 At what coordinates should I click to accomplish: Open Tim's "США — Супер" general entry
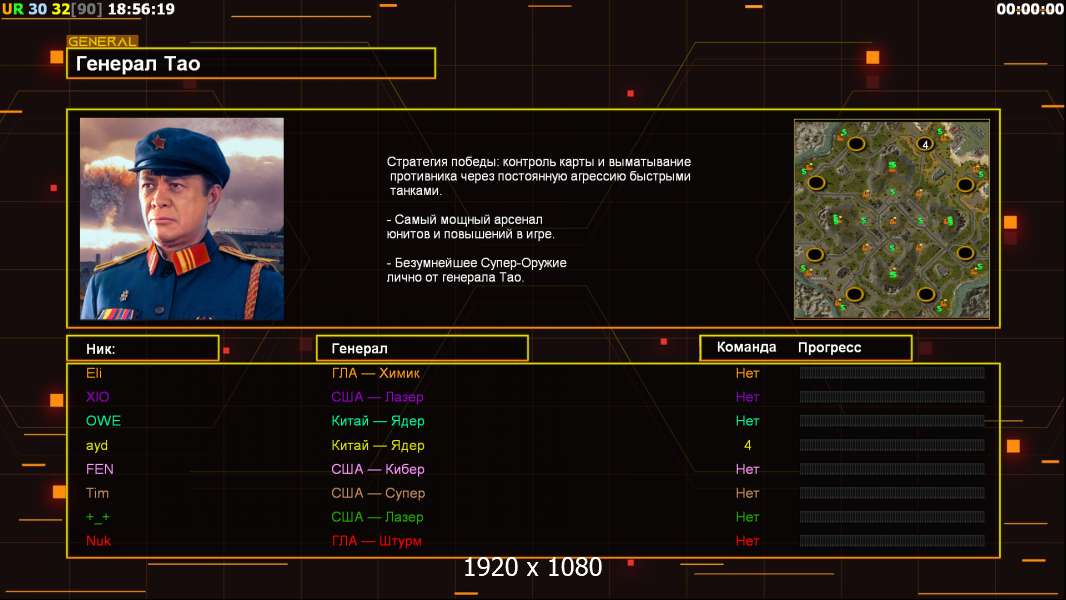pos(377,493)
